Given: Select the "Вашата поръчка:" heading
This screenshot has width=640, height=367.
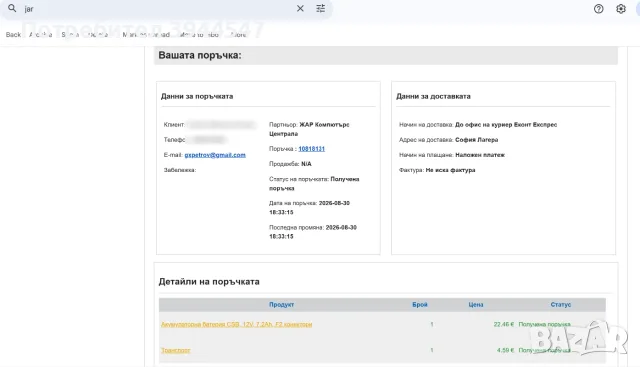Looking at the screenshot, I should pos(200,55).
